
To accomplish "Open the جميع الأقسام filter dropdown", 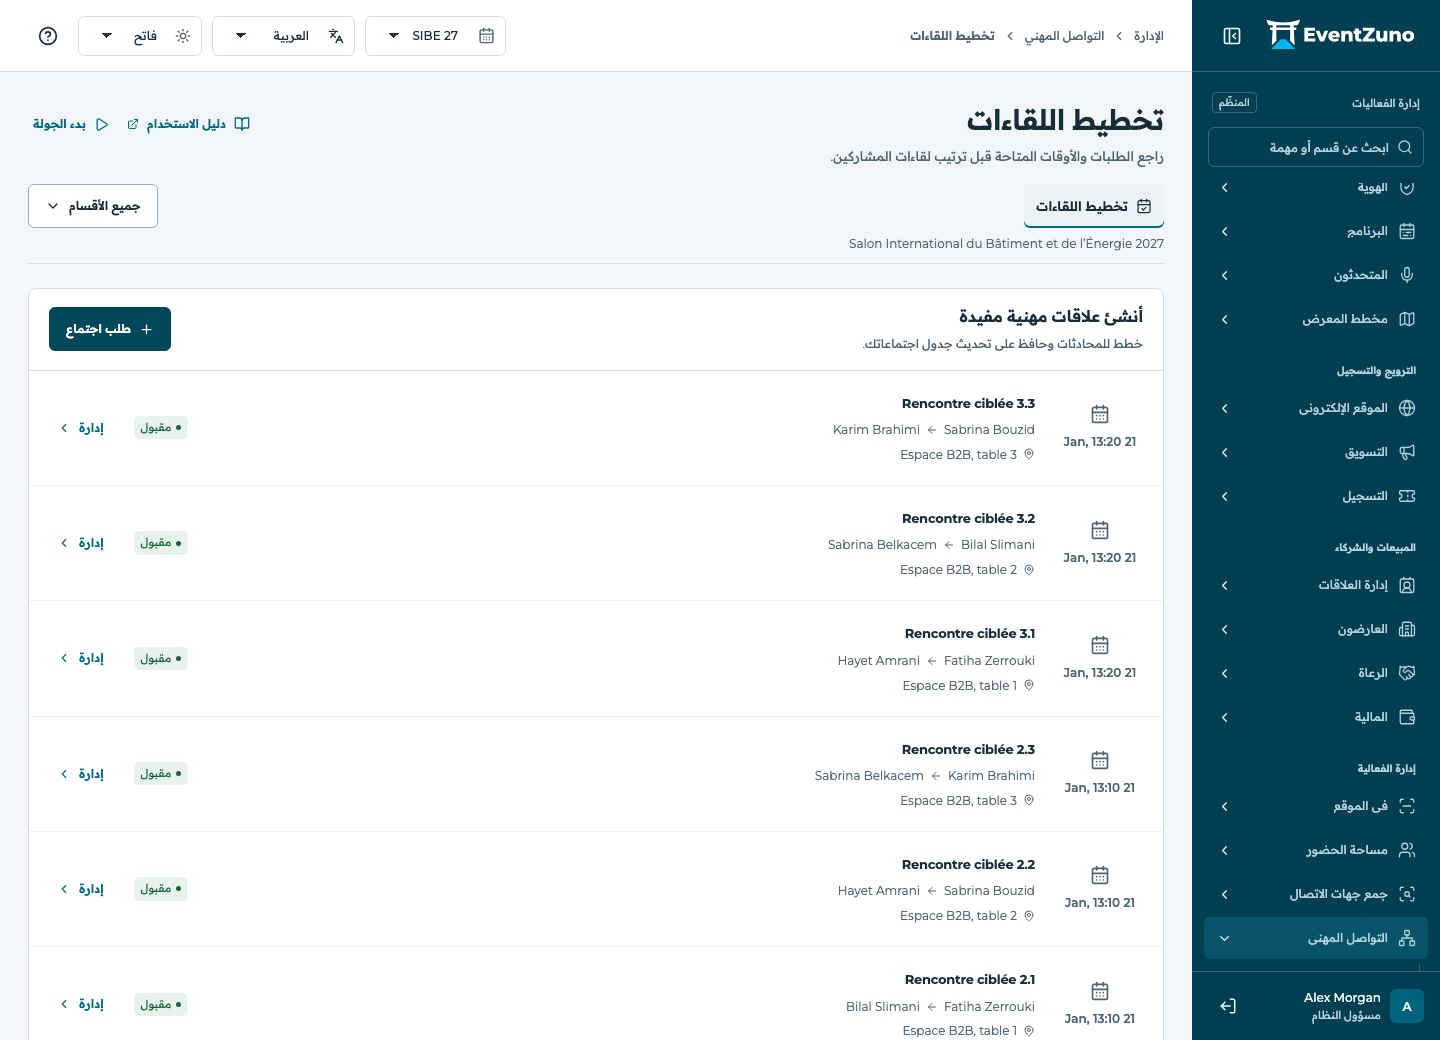I will [93, 206].
